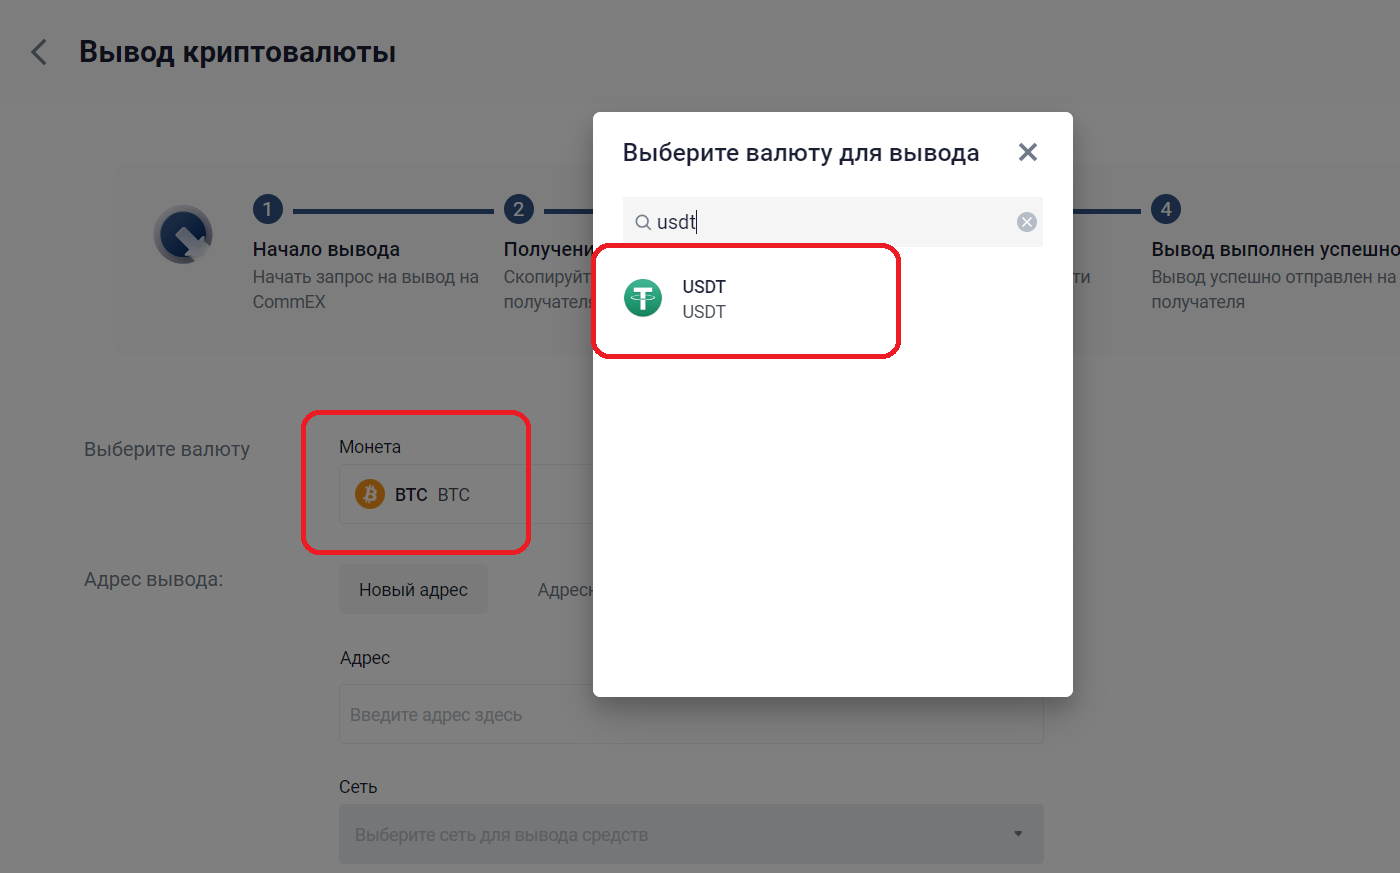
Task: Switch to the partially hidden Адресн… tab
Action: [565, 590]
